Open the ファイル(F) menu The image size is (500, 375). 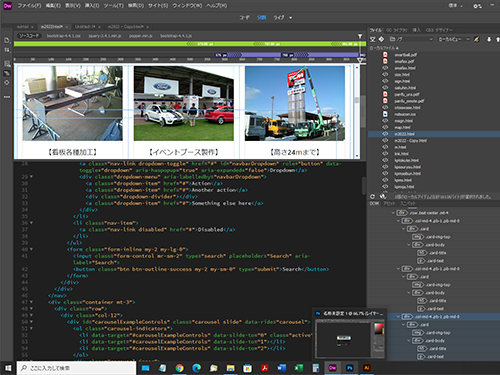pos(29,6)
